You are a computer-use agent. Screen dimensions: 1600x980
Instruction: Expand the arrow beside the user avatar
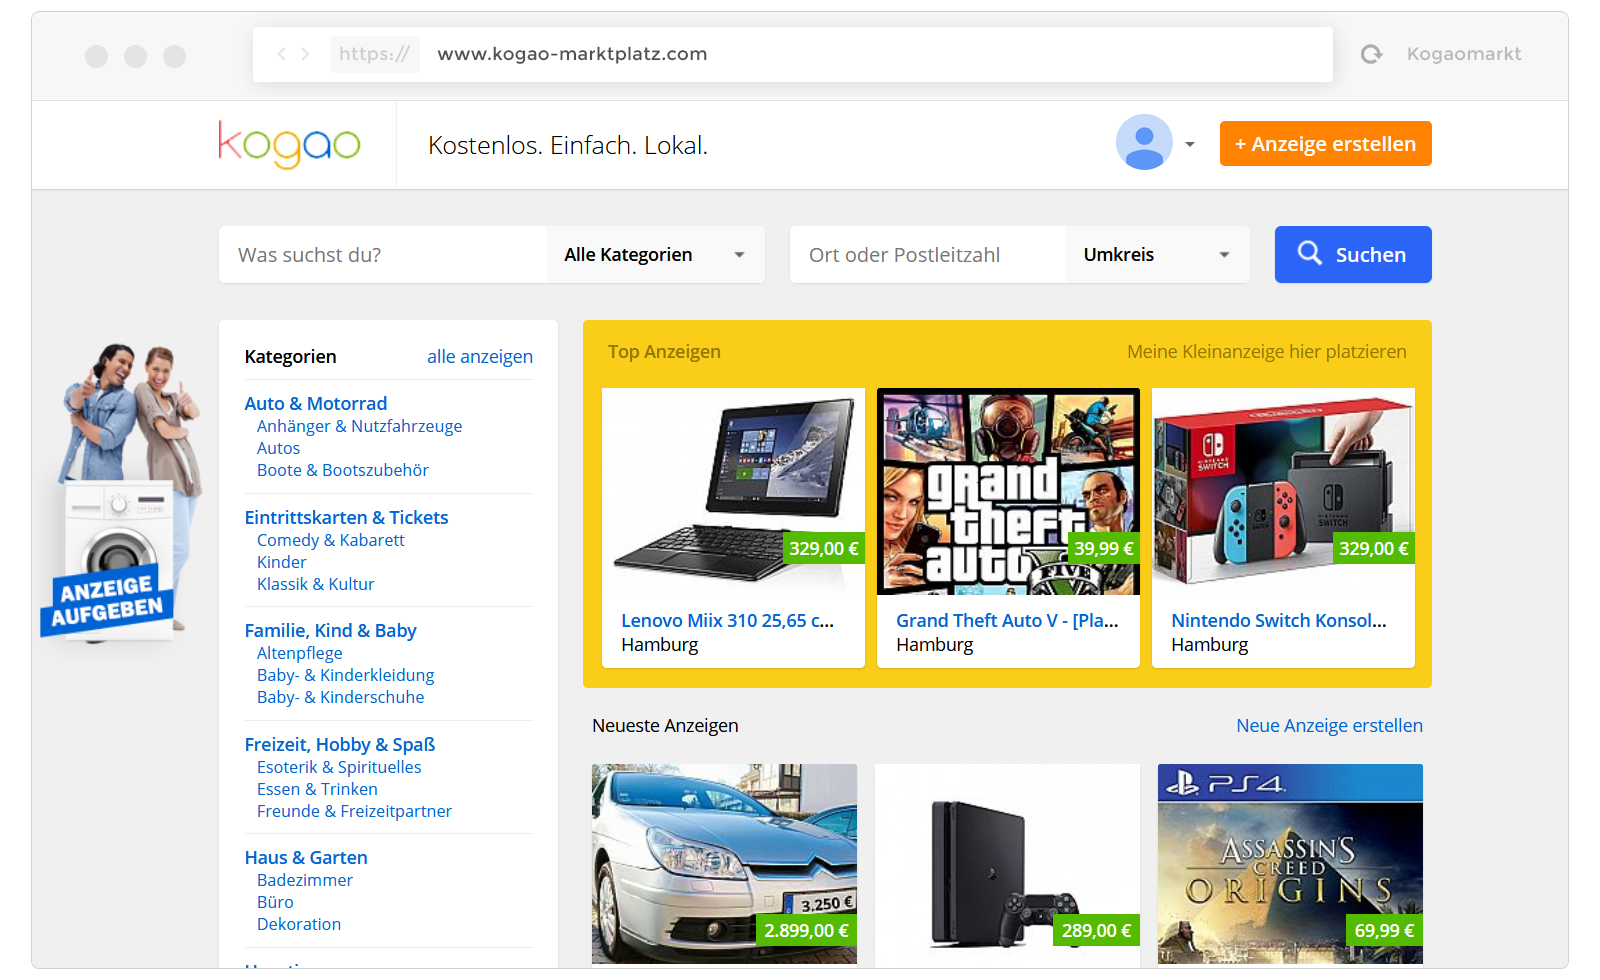1190,145
